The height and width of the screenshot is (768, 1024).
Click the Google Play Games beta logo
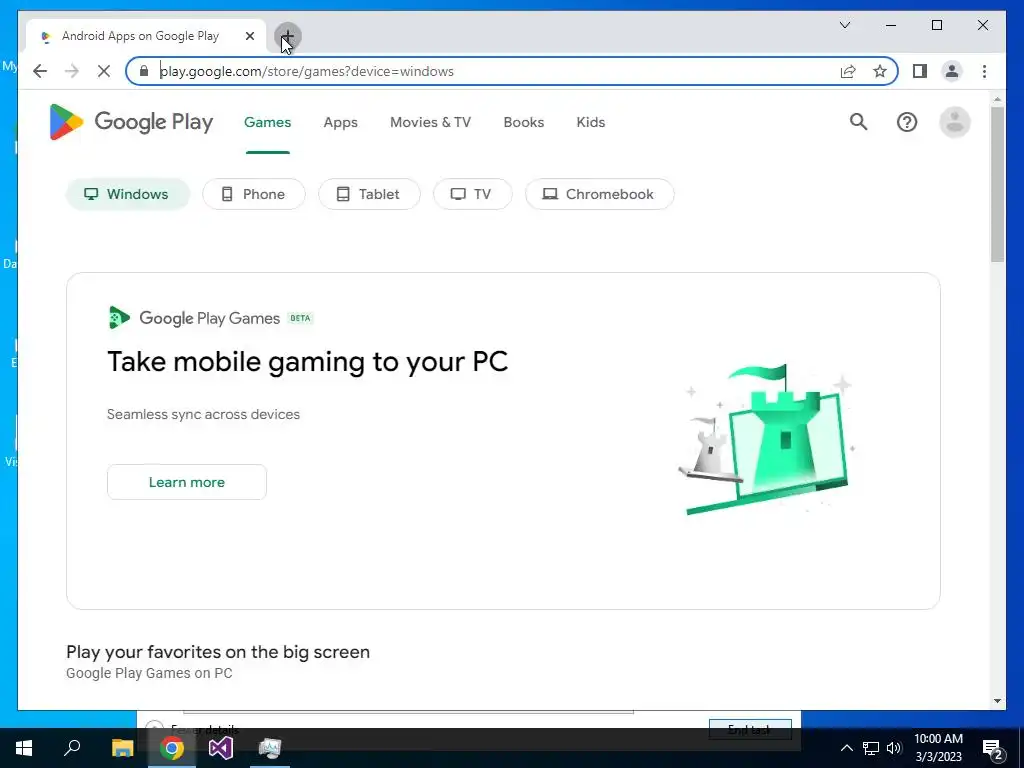coord(210,318)
